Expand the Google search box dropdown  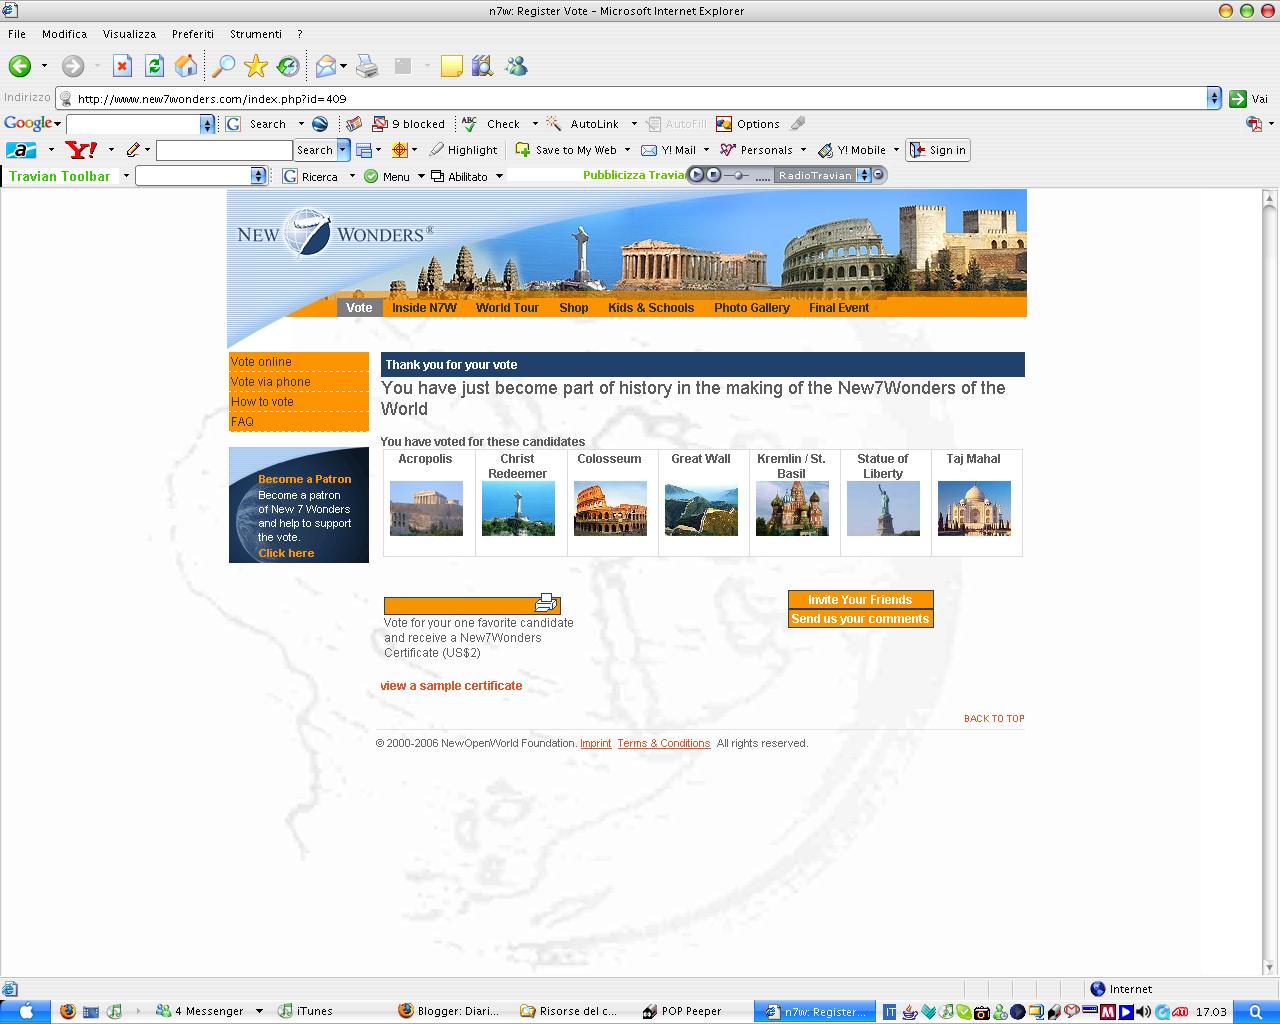tap(207, 124)
